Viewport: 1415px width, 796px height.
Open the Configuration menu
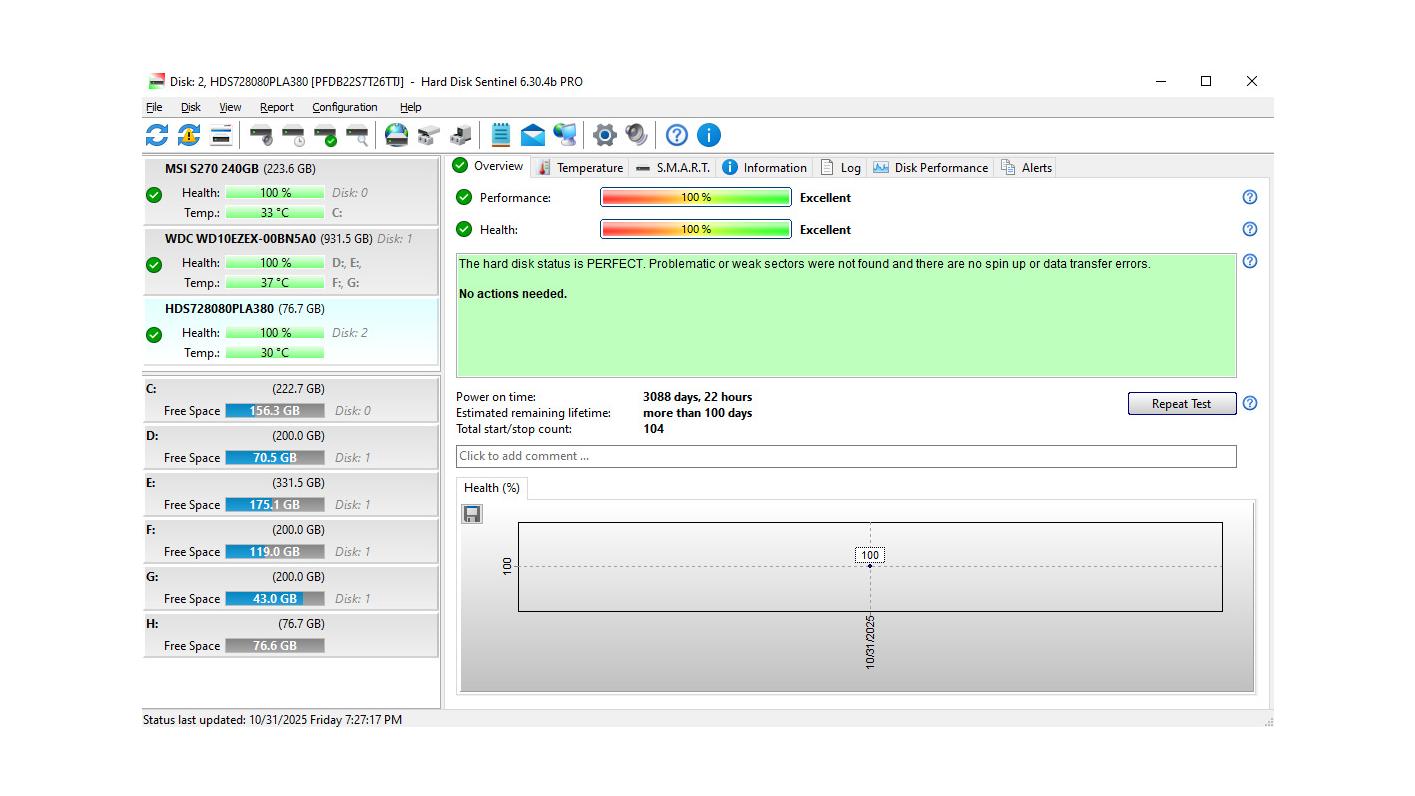click(x=344, y=107)
